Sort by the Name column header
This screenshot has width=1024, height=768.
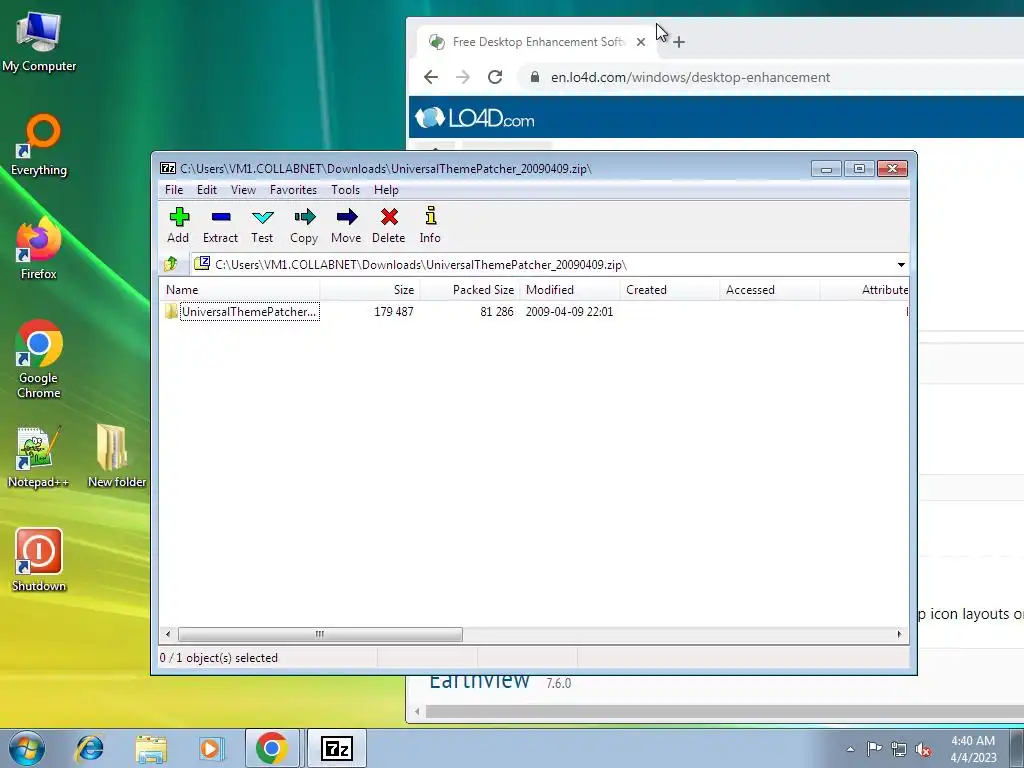(x=240, y=290)
